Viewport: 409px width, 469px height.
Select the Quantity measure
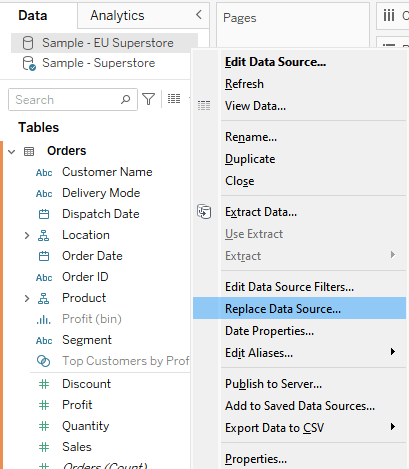[86, 426]
